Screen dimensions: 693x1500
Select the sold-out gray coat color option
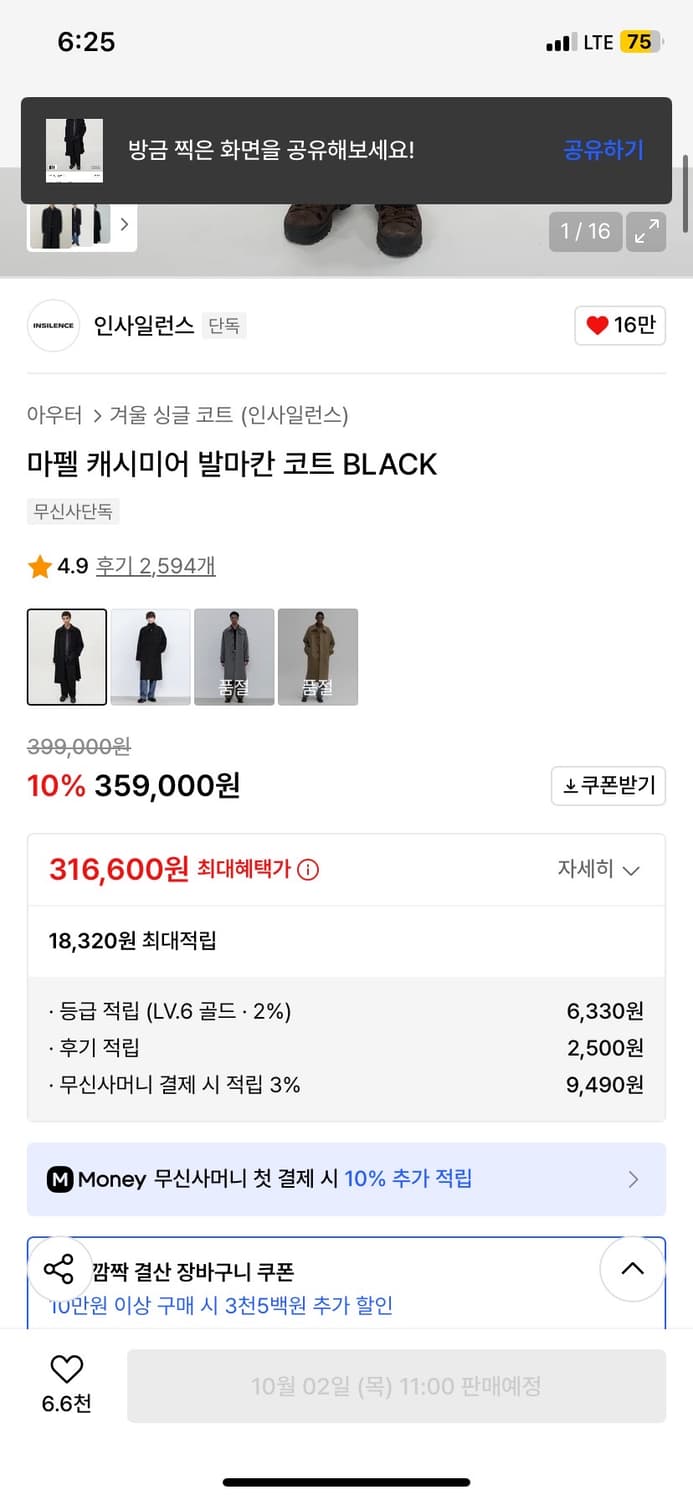pos(234,657)
